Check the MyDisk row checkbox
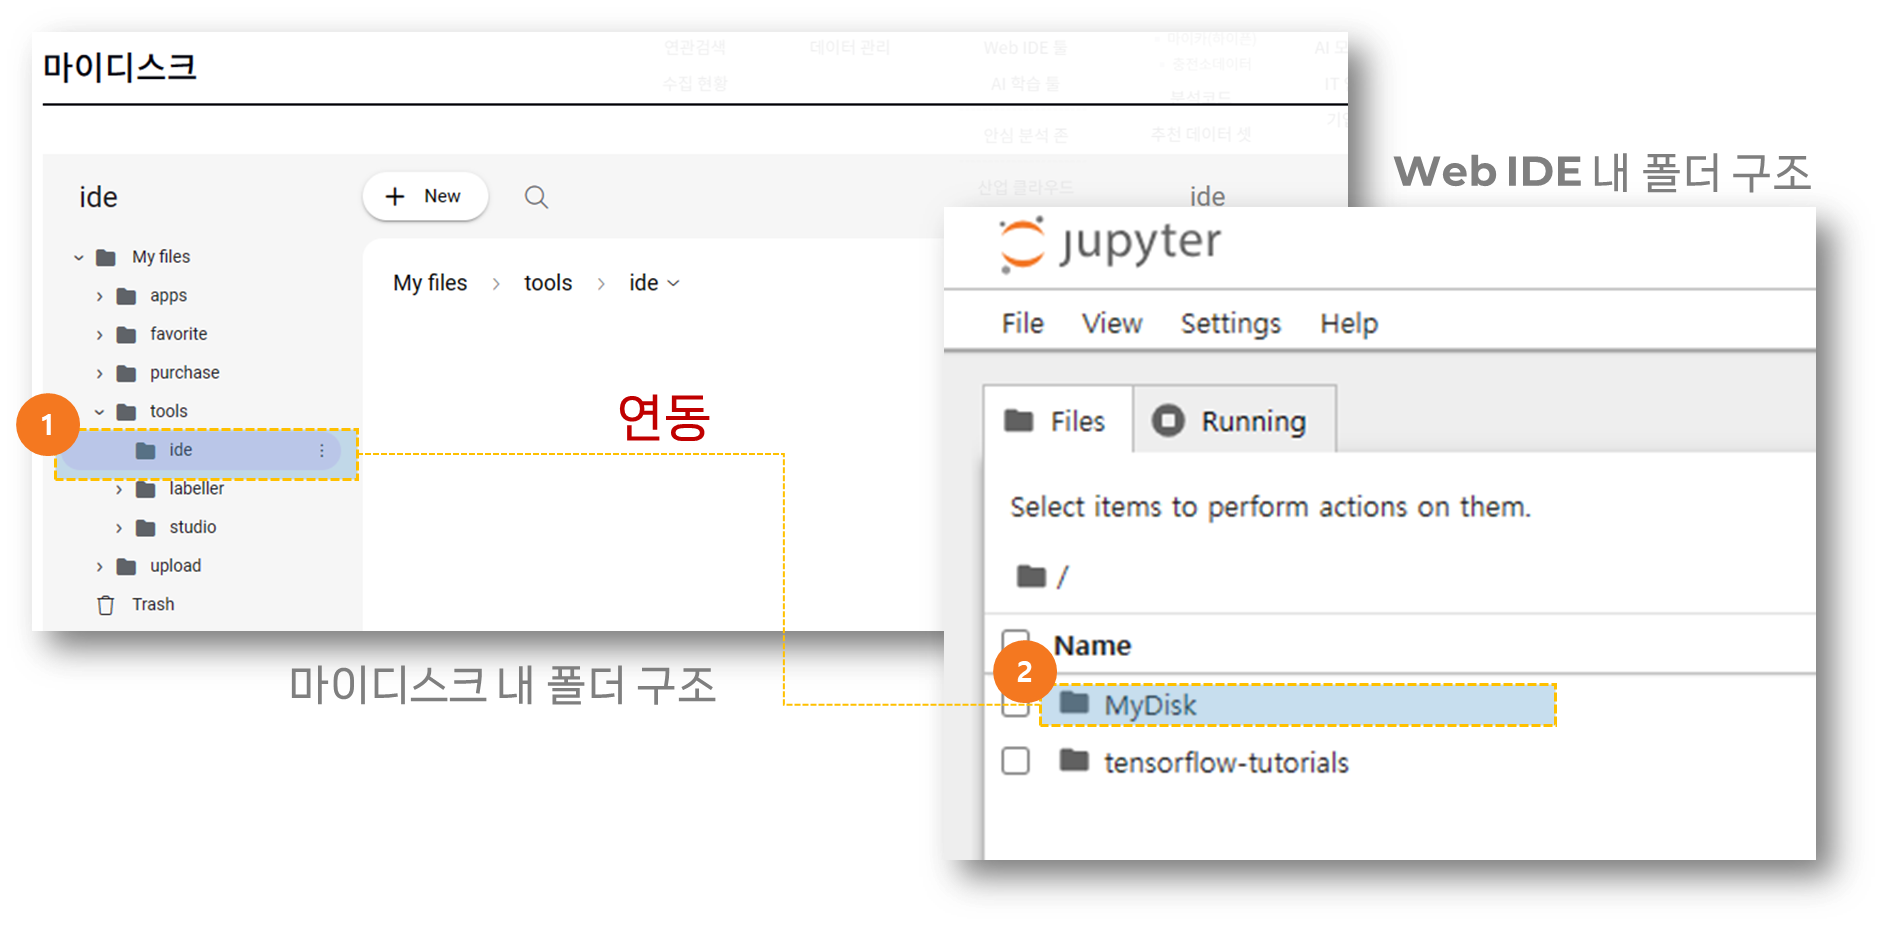This screenshot has width=1881, height=925. (x=1015, y=708)
